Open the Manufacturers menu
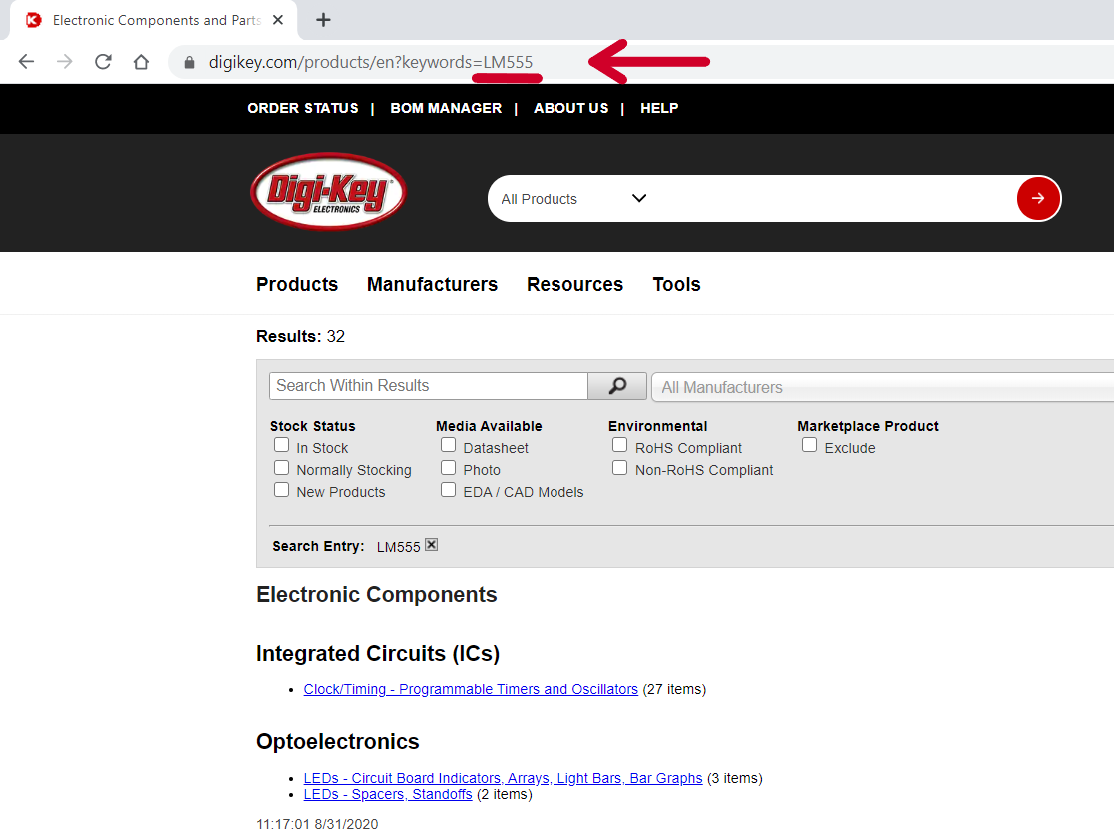Viewport: 1114px width, 838px height. click(432, 284)
